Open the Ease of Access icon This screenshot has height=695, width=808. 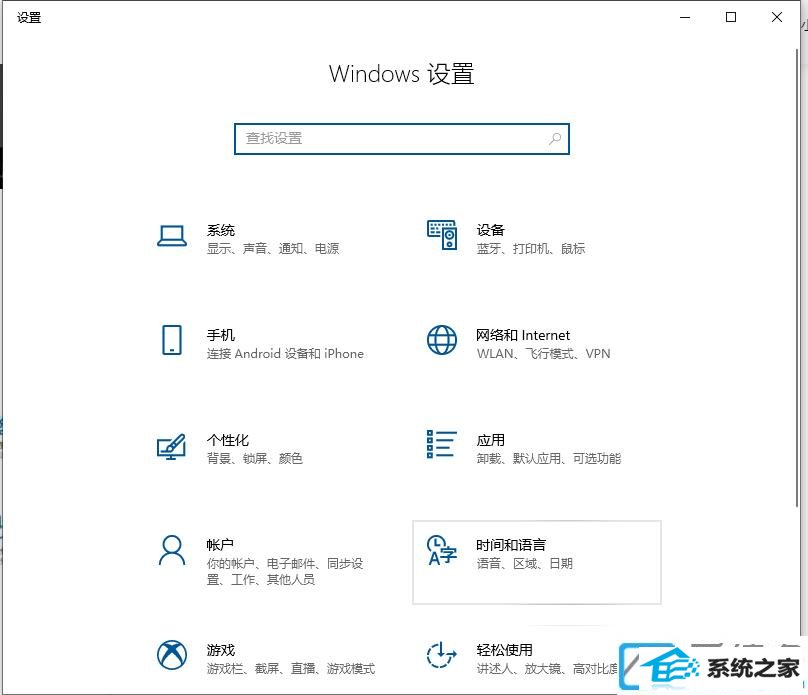(x=442, y=655)
